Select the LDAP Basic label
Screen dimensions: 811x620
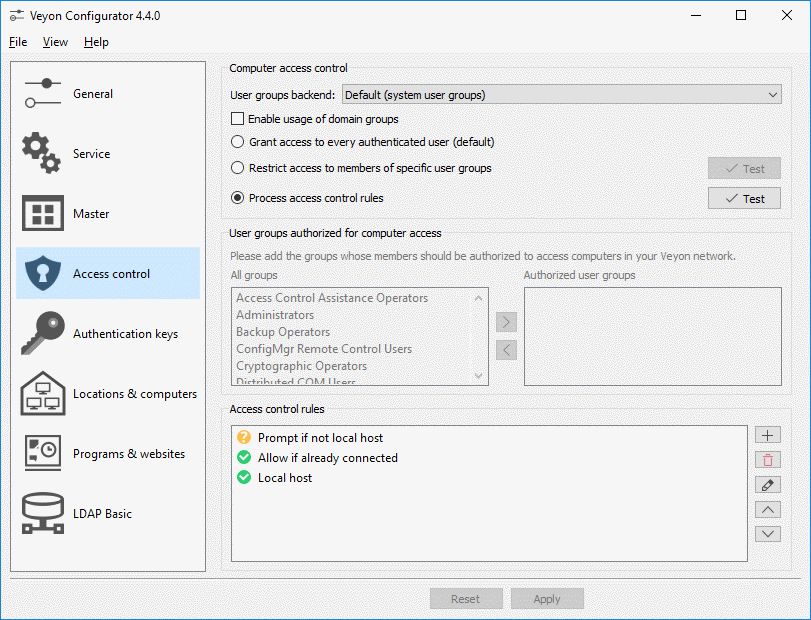102,513
